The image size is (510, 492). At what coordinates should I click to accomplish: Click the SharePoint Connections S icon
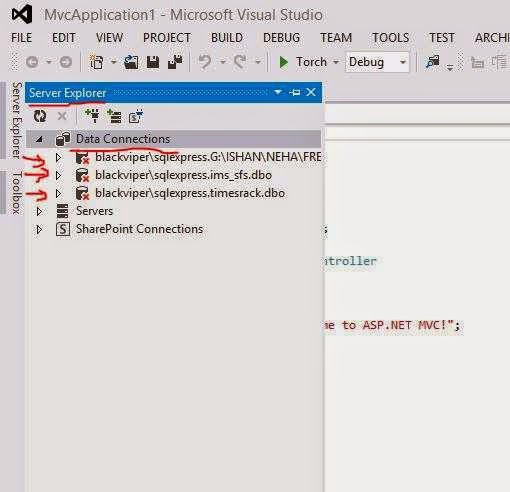[x=63, y=229]
